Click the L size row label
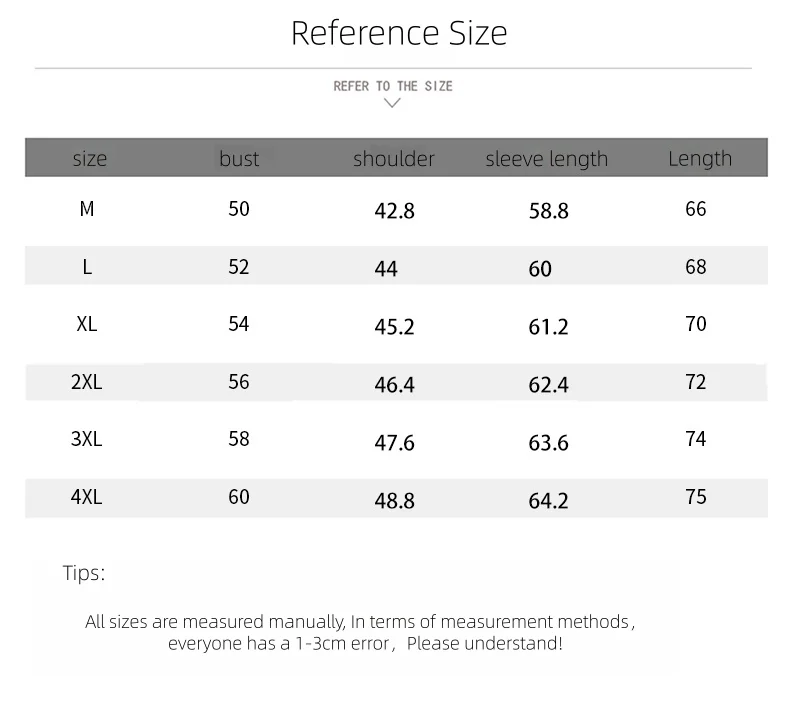Viewport: 790px width, 714px height. pyautogui.click(x=87, y=267)
